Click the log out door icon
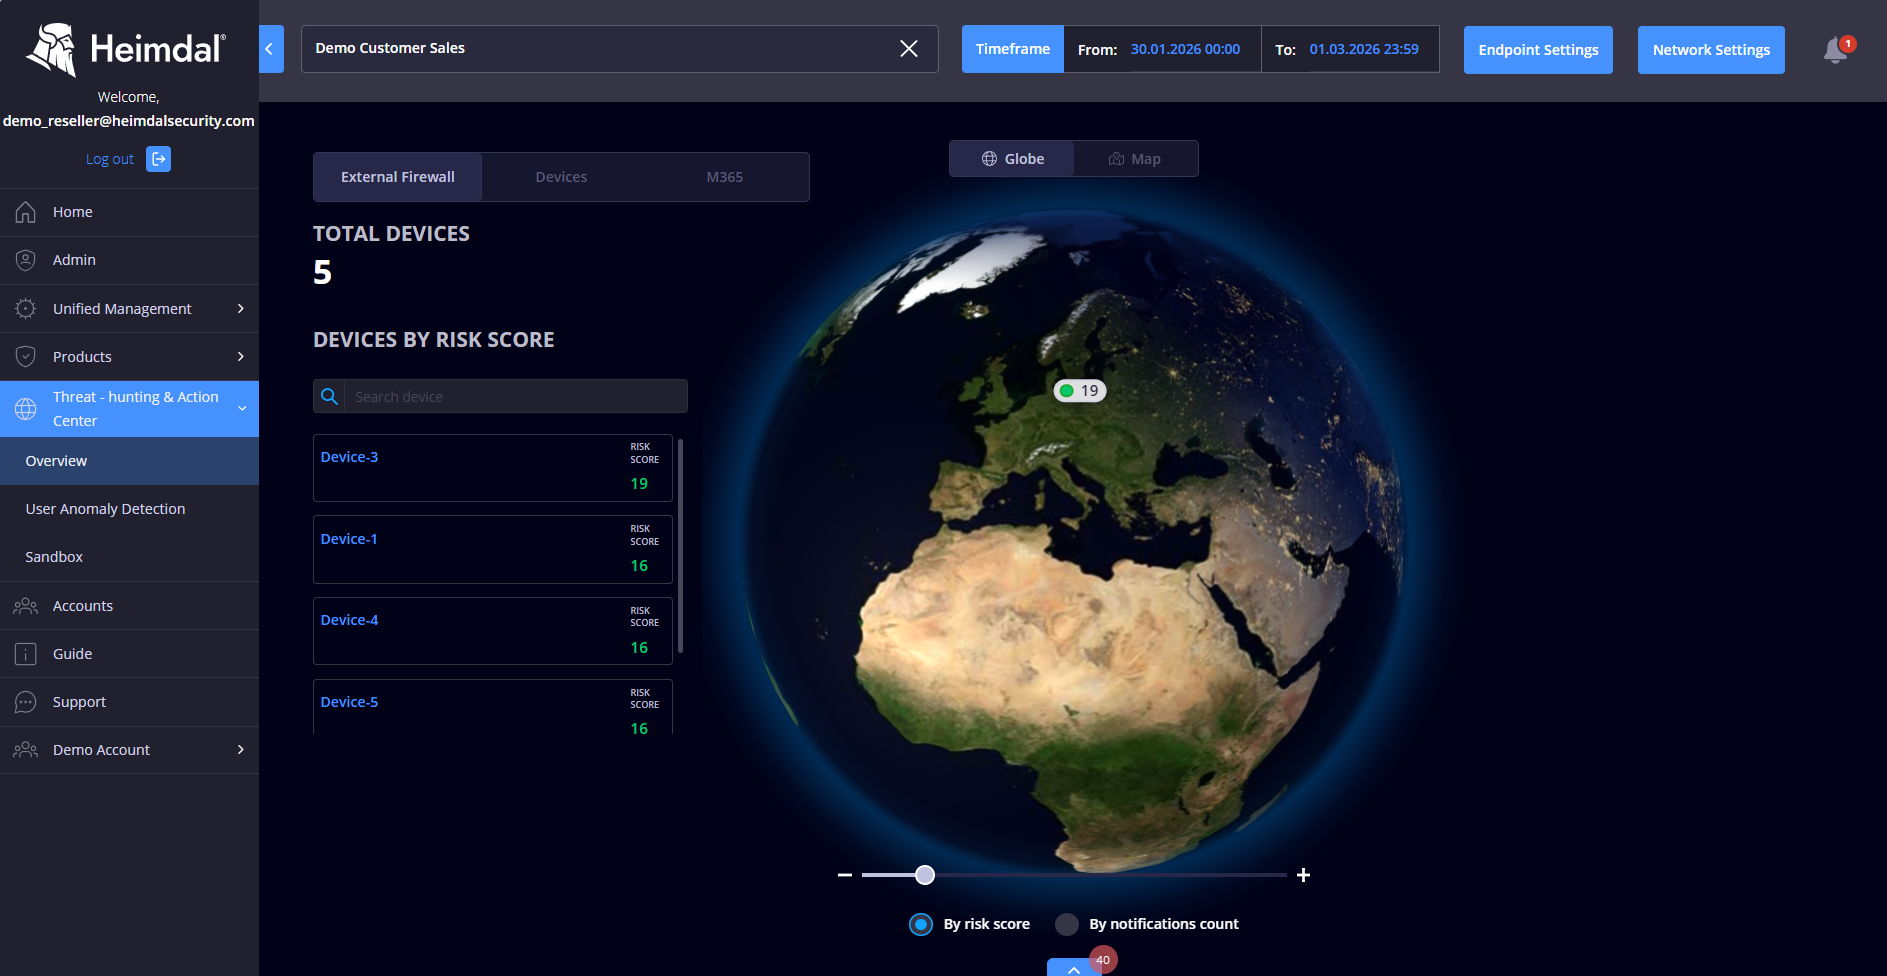 point(158,159)
